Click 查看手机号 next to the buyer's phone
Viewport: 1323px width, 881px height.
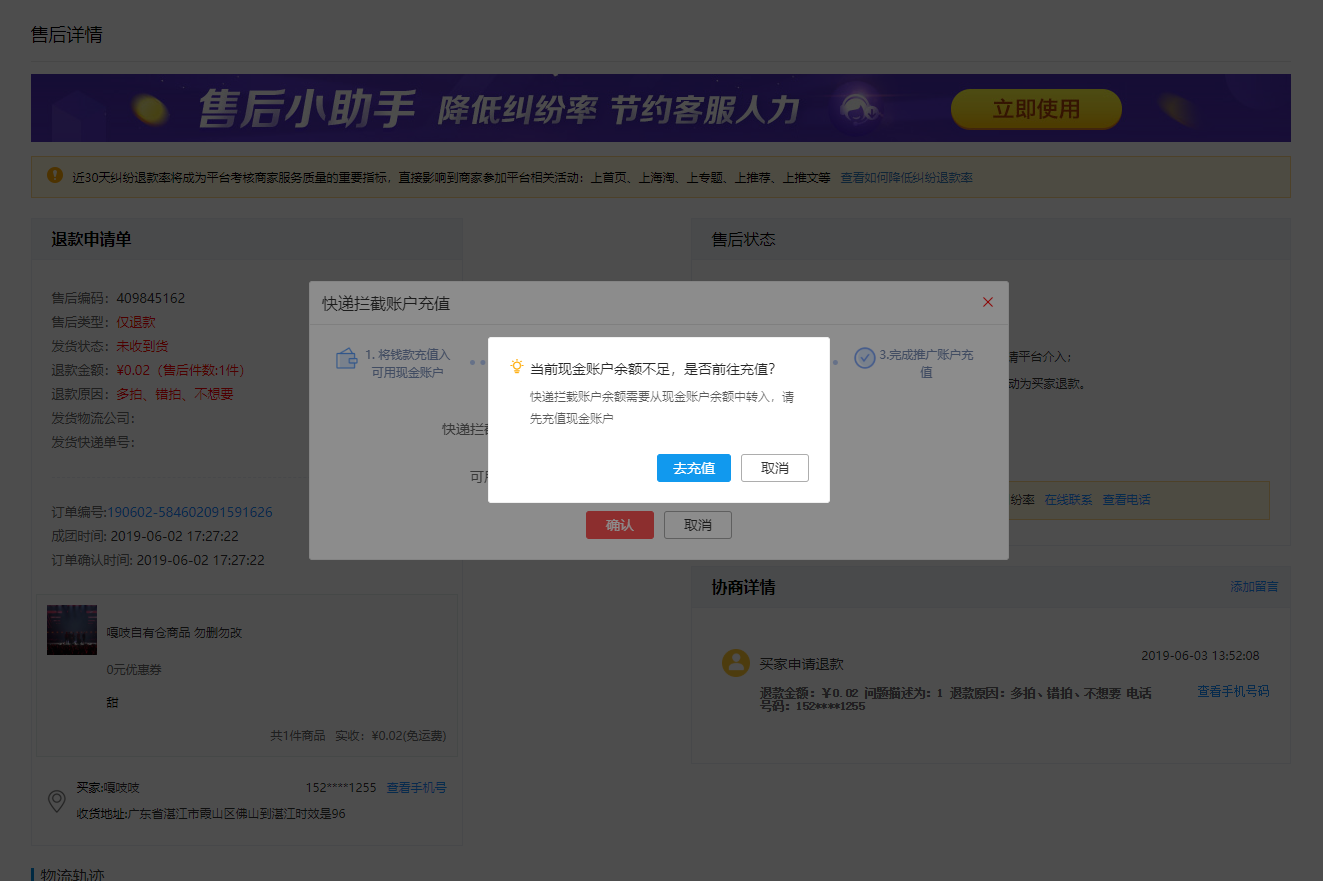(x=416, y=788)
